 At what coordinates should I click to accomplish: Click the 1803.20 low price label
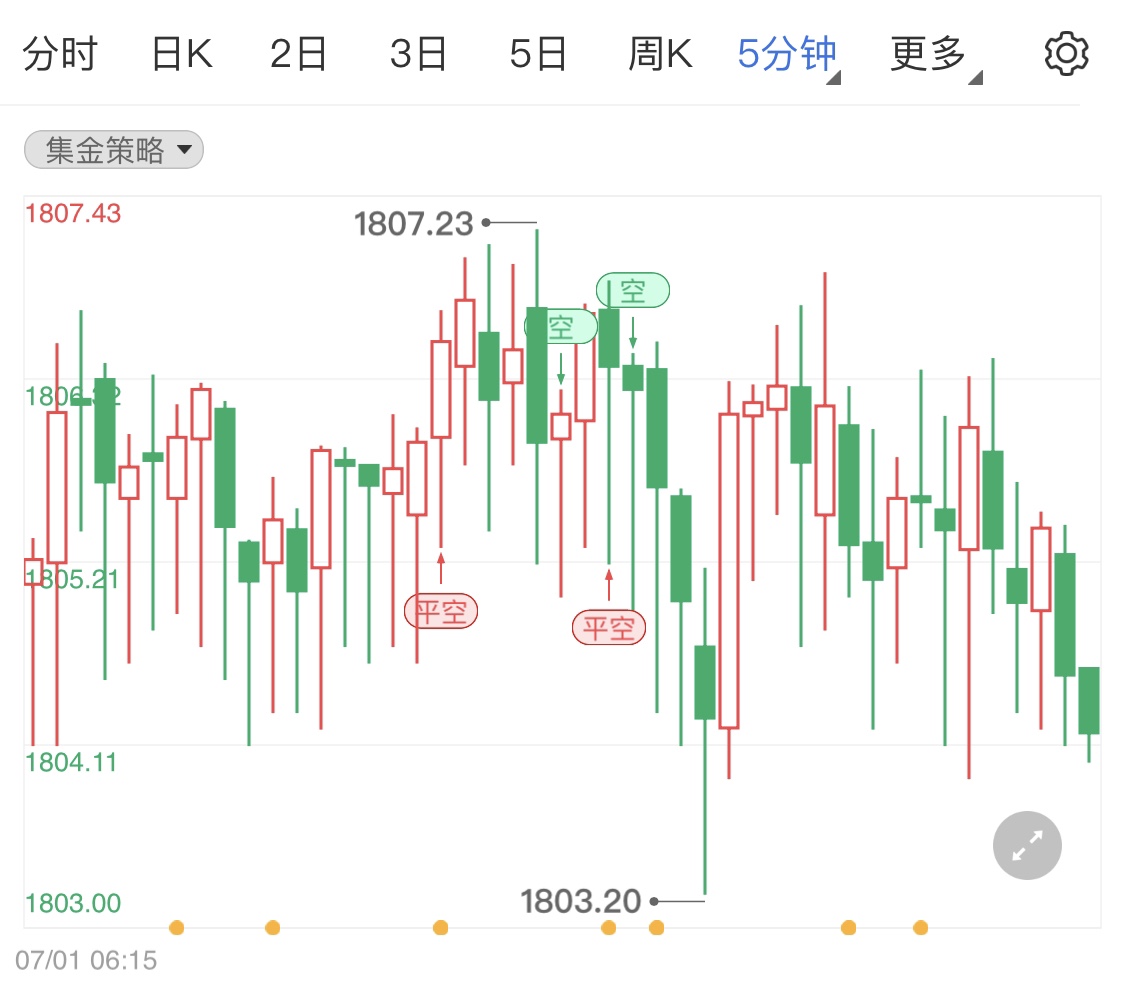pyautogui.click(x=580, y=901)
